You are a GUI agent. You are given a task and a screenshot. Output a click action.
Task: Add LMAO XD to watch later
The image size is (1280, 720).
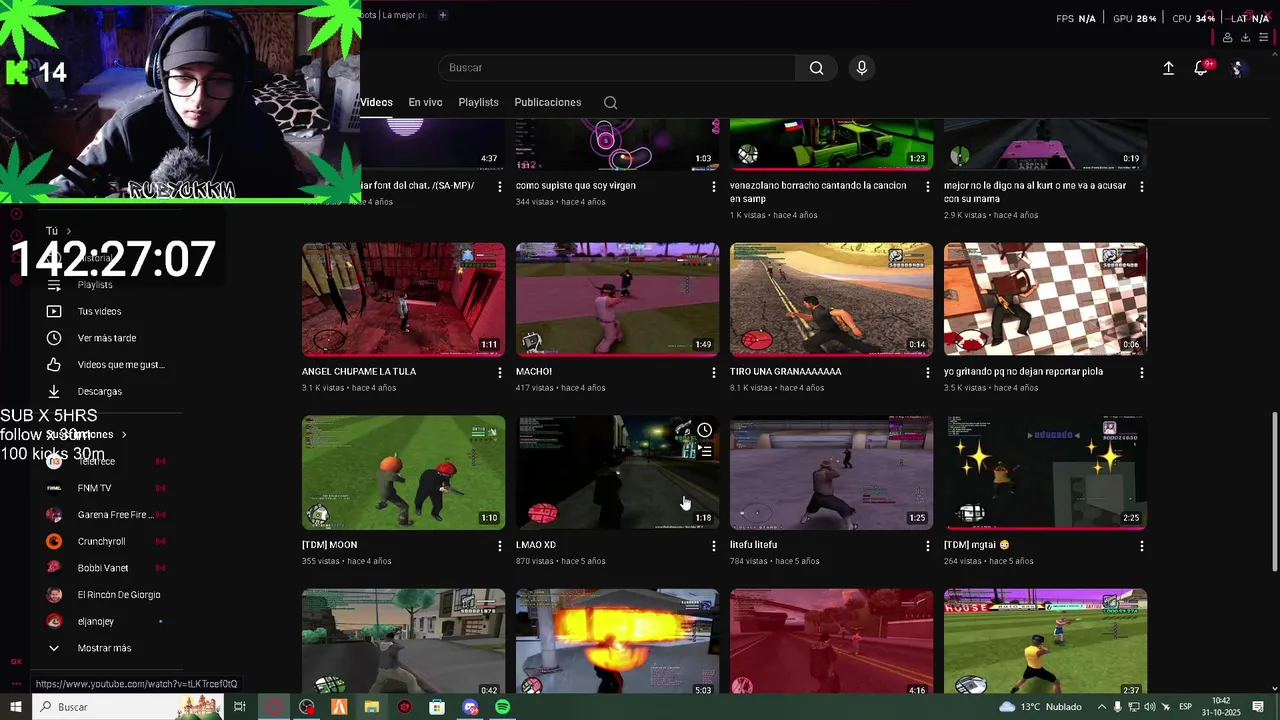pyautogui.click(x=705, y=430)
